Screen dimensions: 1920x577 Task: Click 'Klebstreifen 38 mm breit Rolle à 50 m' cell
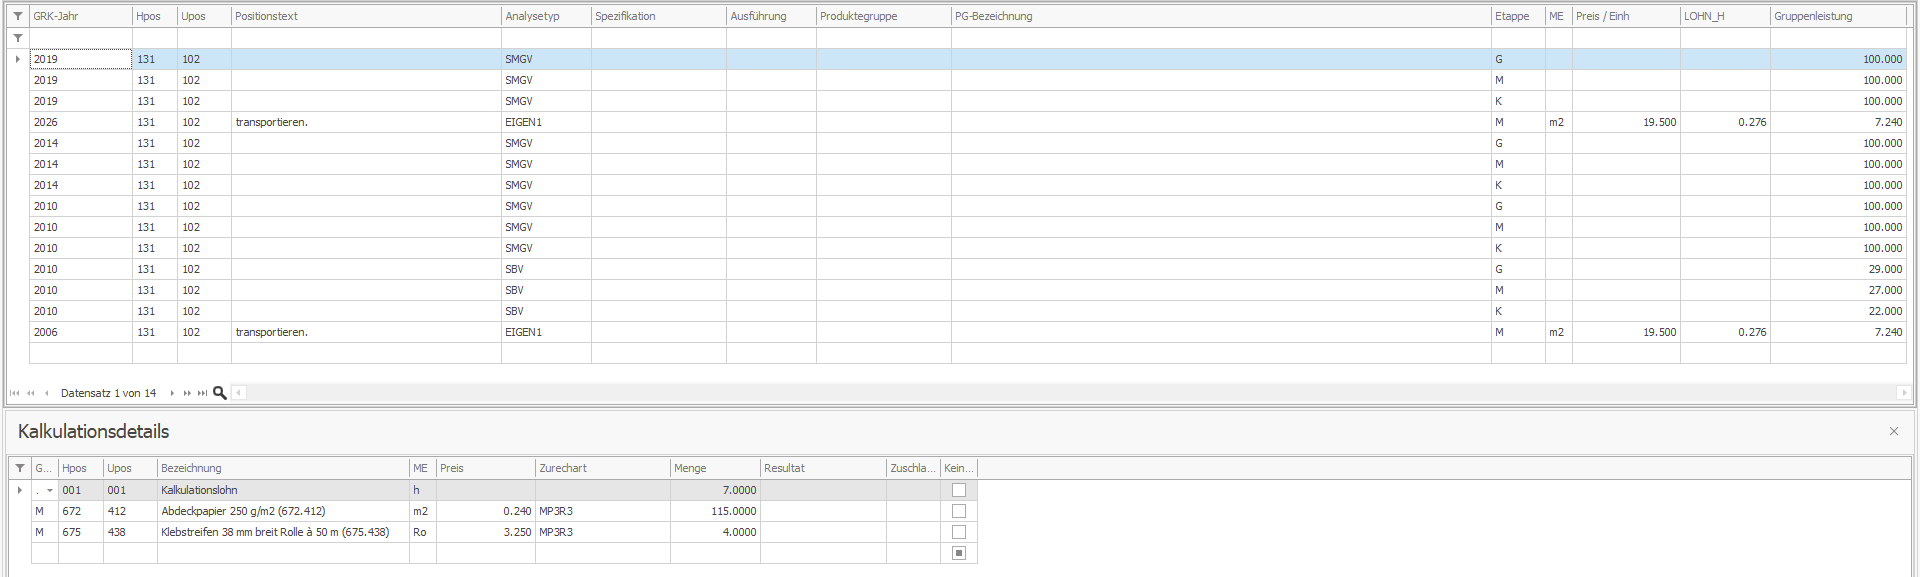coord(283,532)
